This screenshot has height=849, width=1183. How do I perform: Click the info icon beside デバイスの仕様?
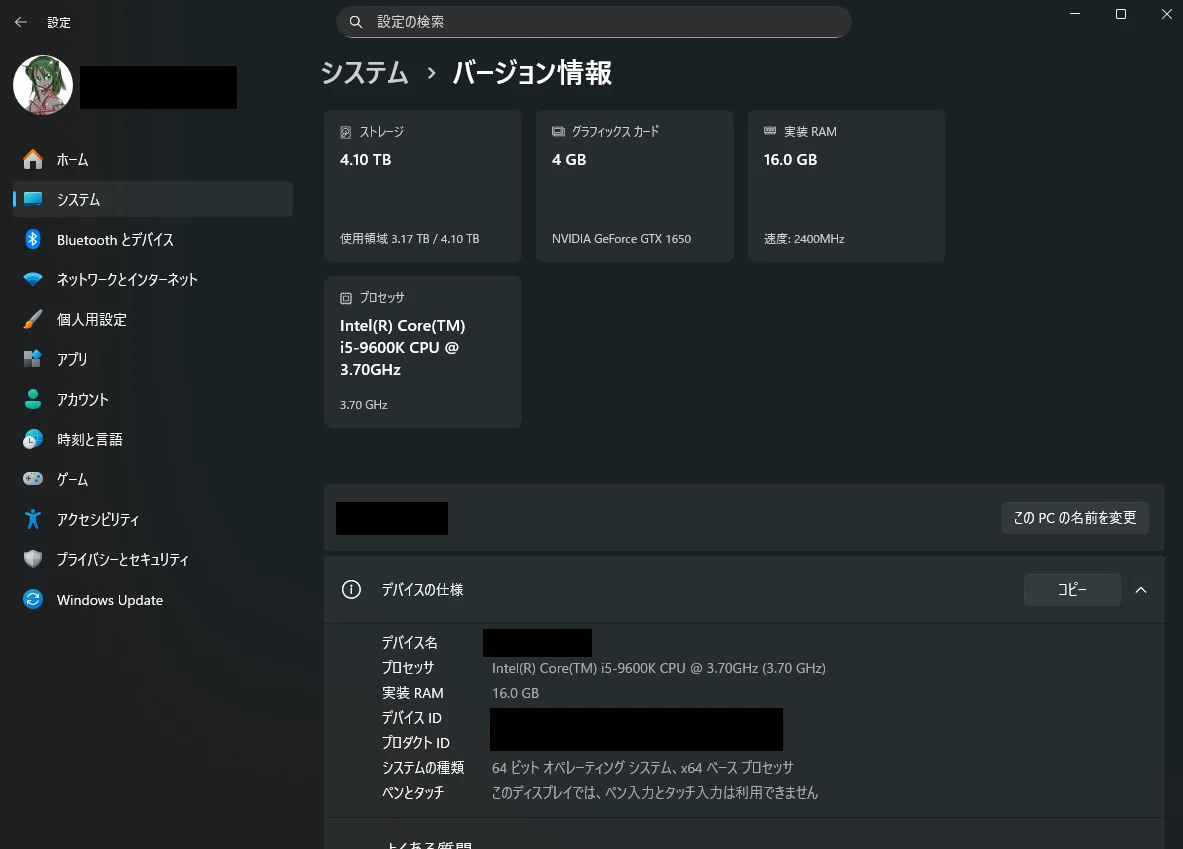point(352,589)
